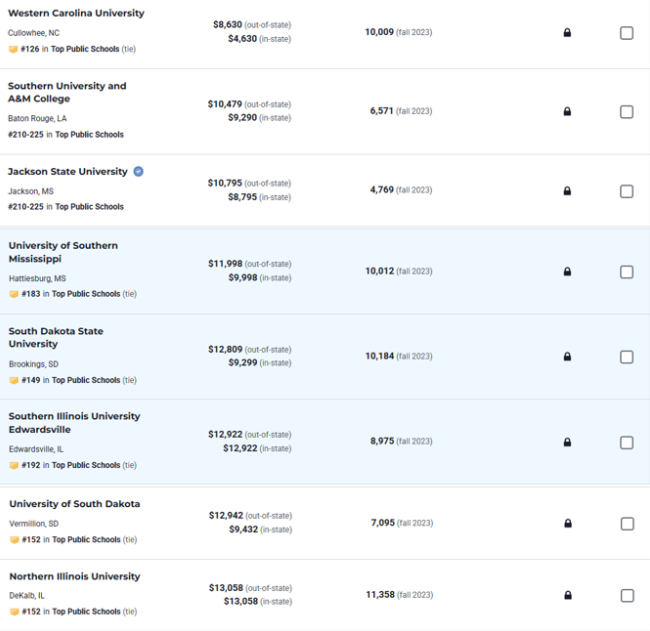The height and width of the screenshot is (631, 650).
Task: Click lock icon for Southern Illinois University Edwardsville
Action: coord(567,442)
